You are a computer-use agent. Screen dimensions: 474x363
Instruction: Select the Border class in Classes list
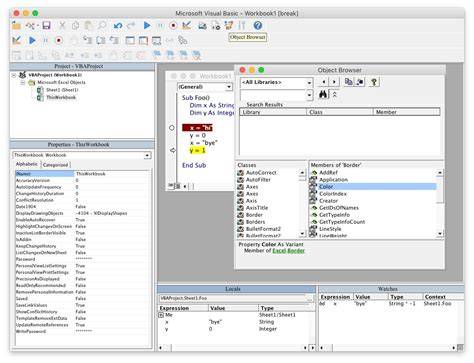coord(254,215)
